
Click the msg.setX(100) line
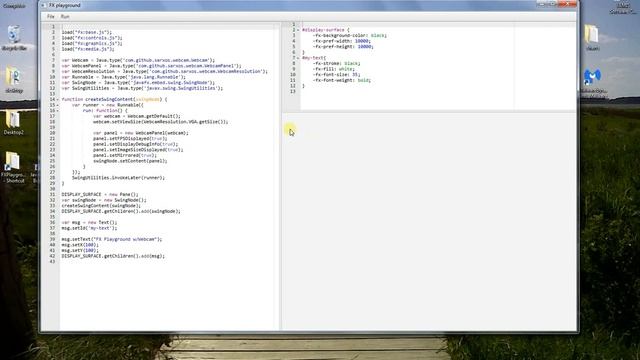pyautogui.click(x=80, y=245)
